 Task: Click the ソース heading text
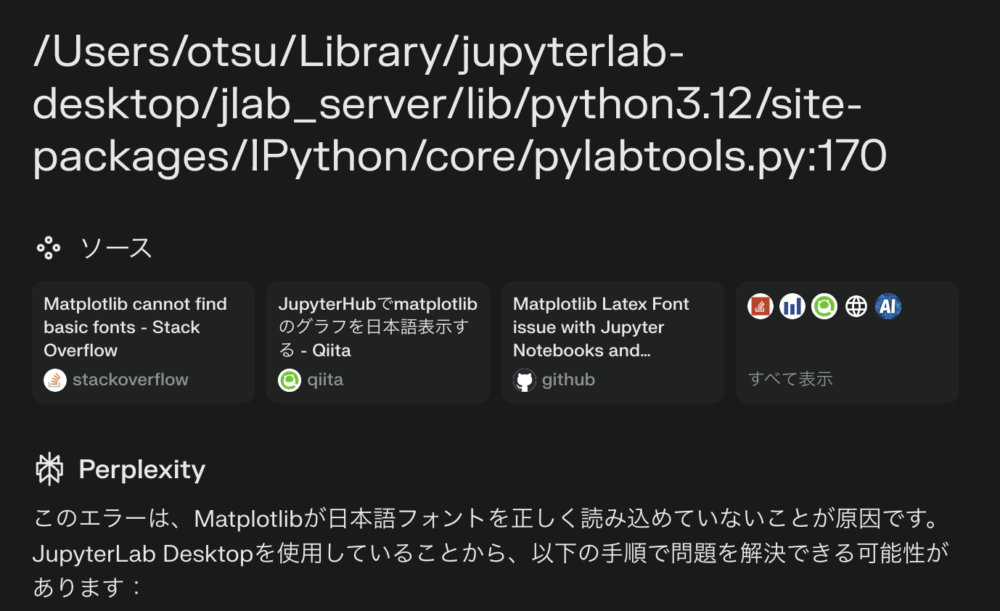pyautogui.click(x=117, y=248)
